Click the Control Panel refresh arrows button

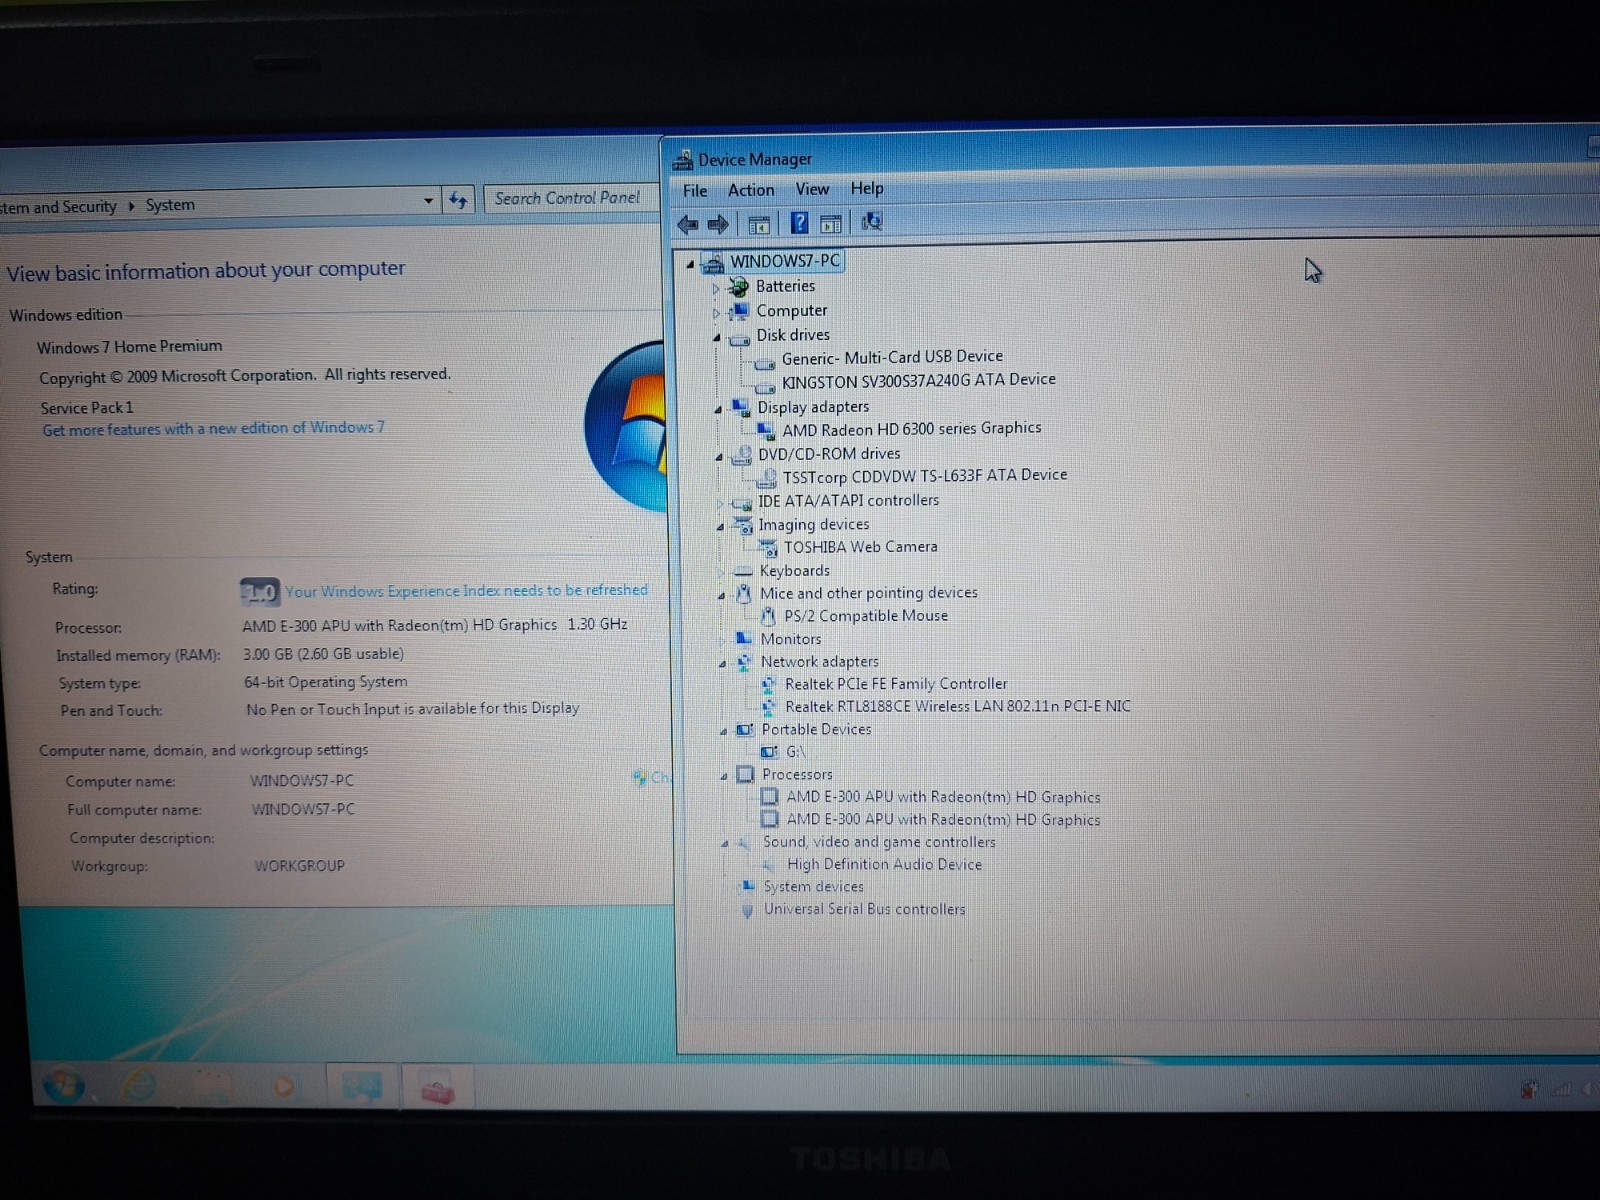[458, 201]
